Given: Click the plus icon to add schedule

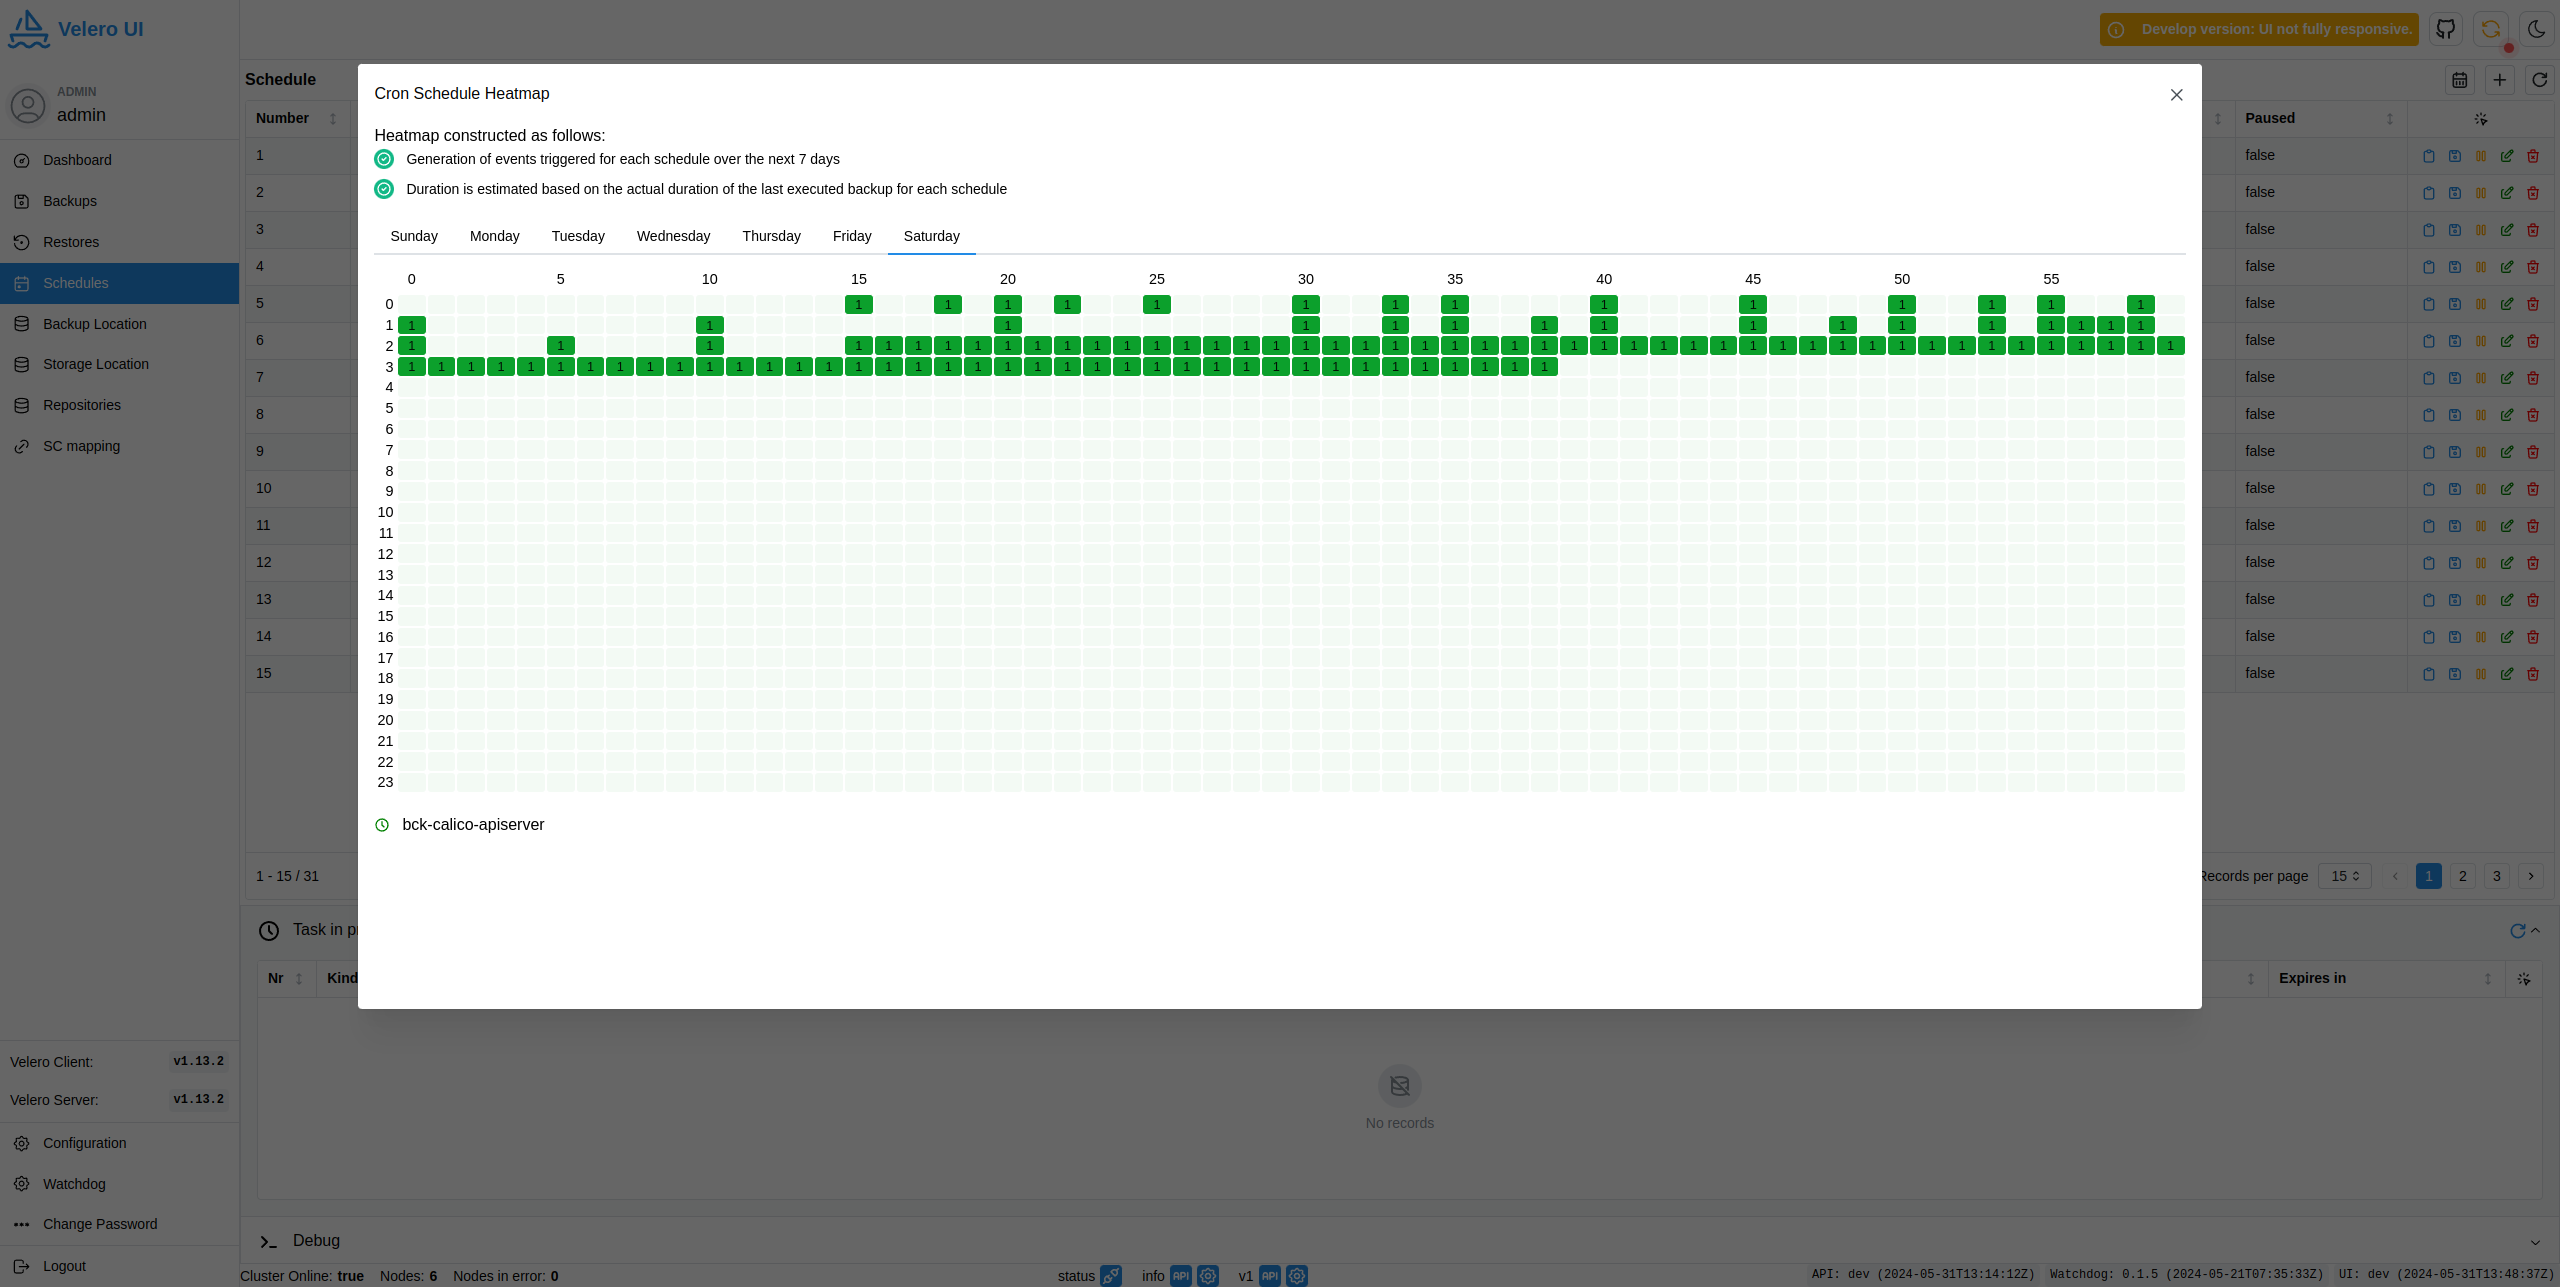Looking at the screenshot, I should point(2500,80).
